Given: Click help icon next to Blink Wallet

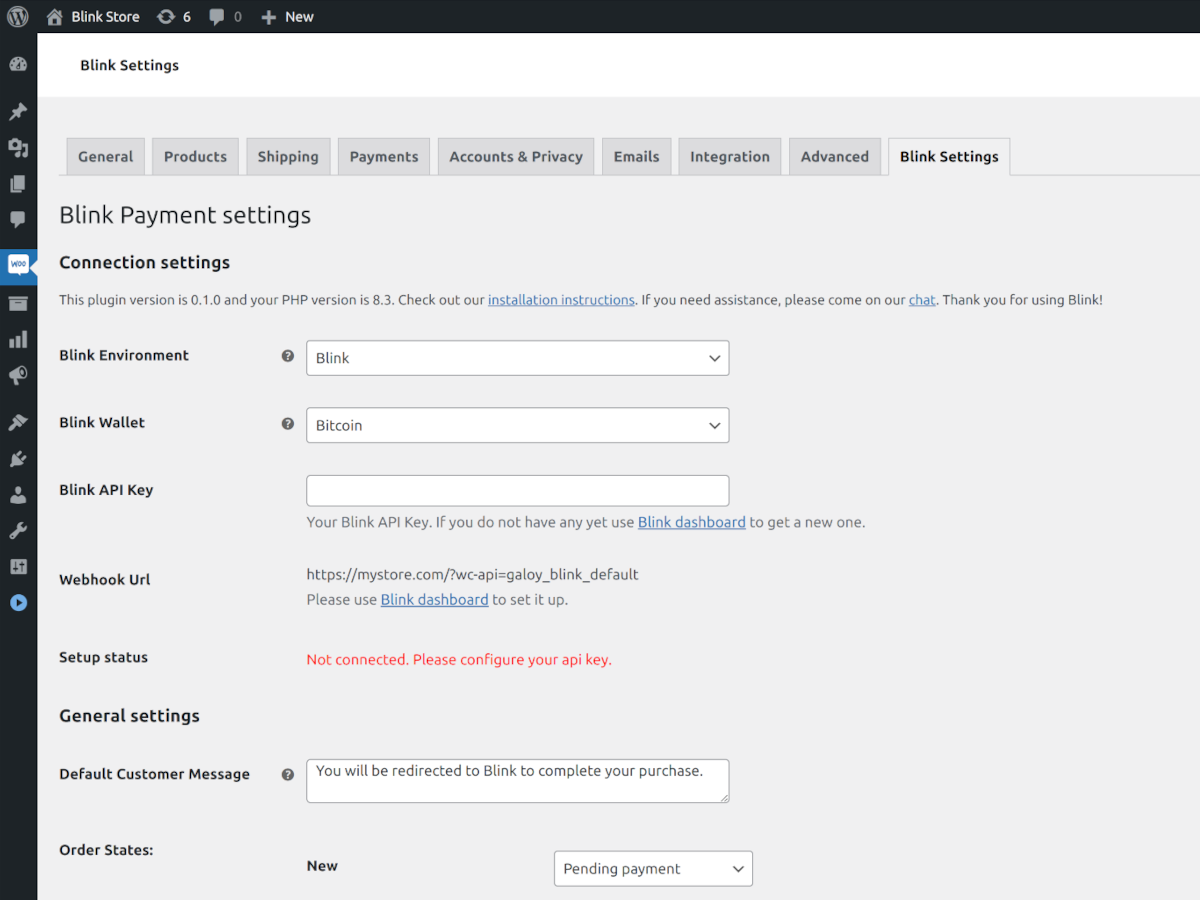Looking at the screenshot, I should pos(288,424).
